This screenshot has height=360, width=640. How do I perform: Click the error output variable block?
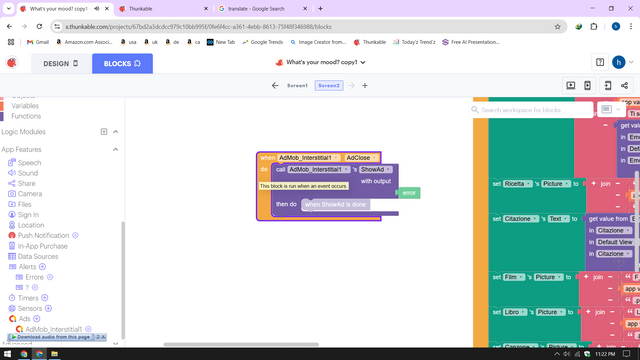click(409, 193)
